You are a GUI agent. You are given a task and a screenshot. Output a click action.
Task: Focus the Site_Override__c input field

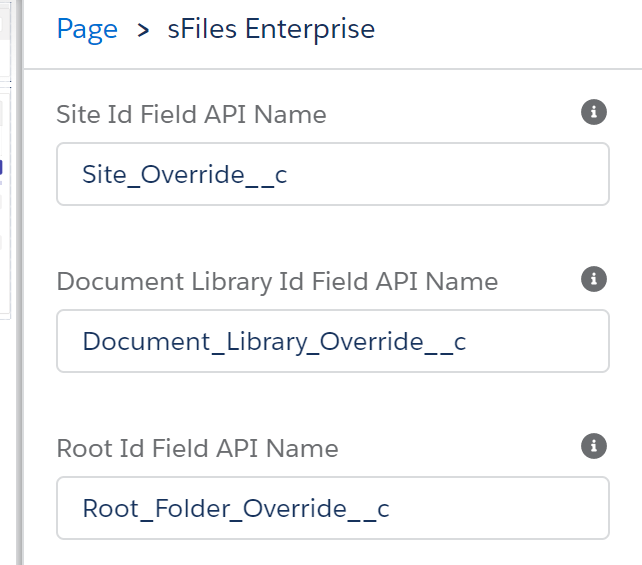point(333,174)
